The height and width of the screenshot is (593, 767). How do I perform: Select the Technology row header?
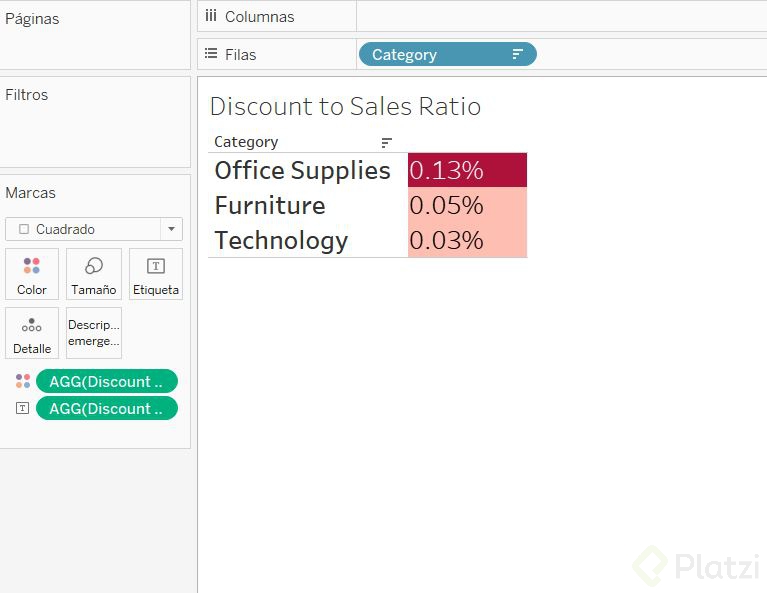[x=281, y=241]
